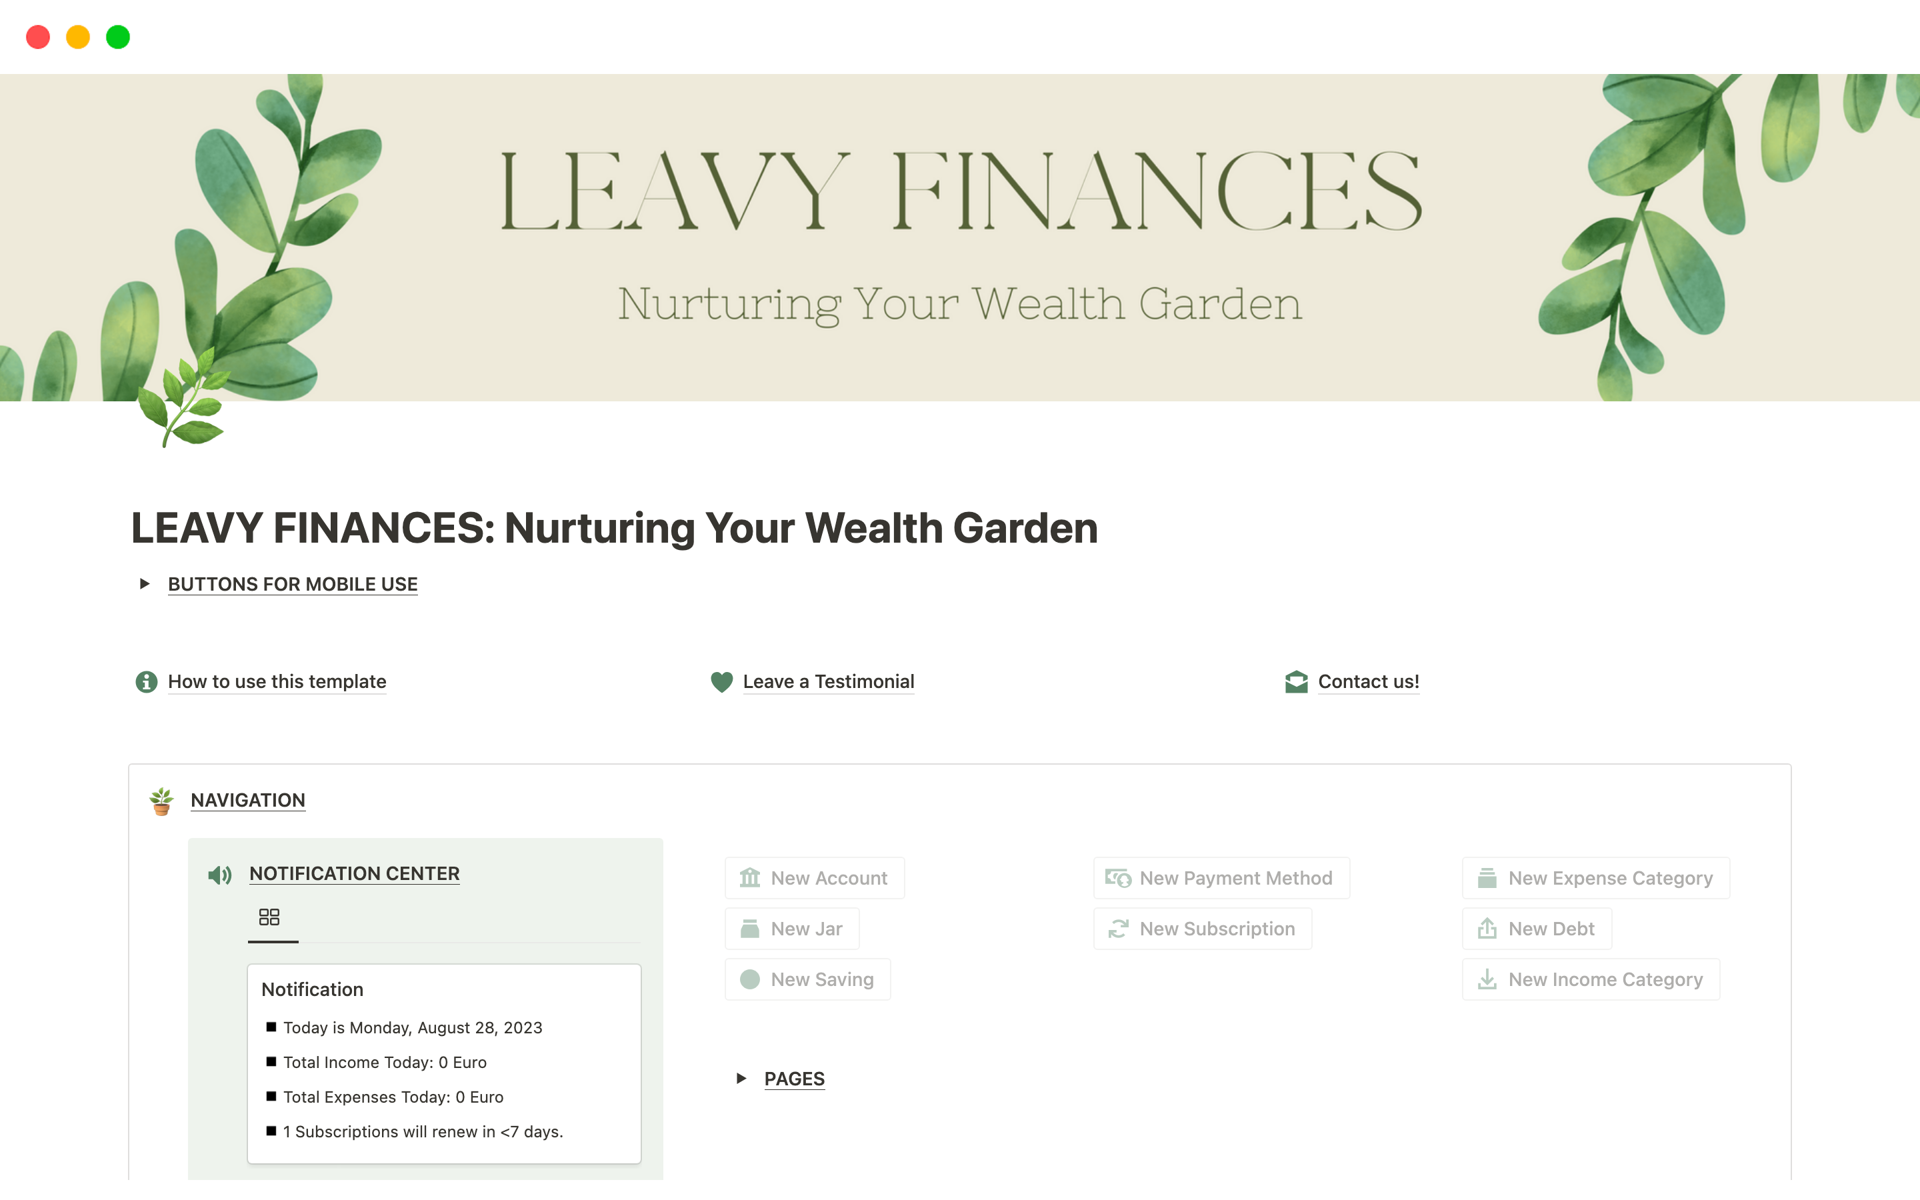Add a New Payment Method
Screen dimensions: 1920x1200
click(x=1221, y=878)
